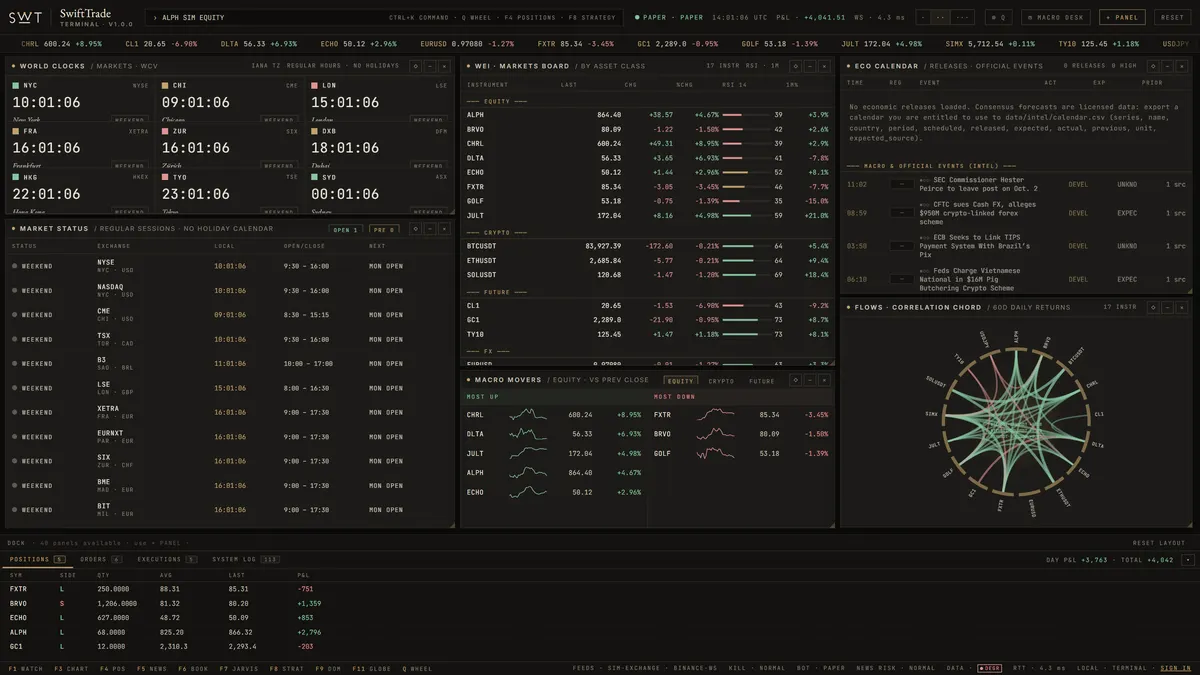Click the SWT SwiftTrade logo
The width and height of the screenshot is (1200, 675).
[x=70, y=17]
